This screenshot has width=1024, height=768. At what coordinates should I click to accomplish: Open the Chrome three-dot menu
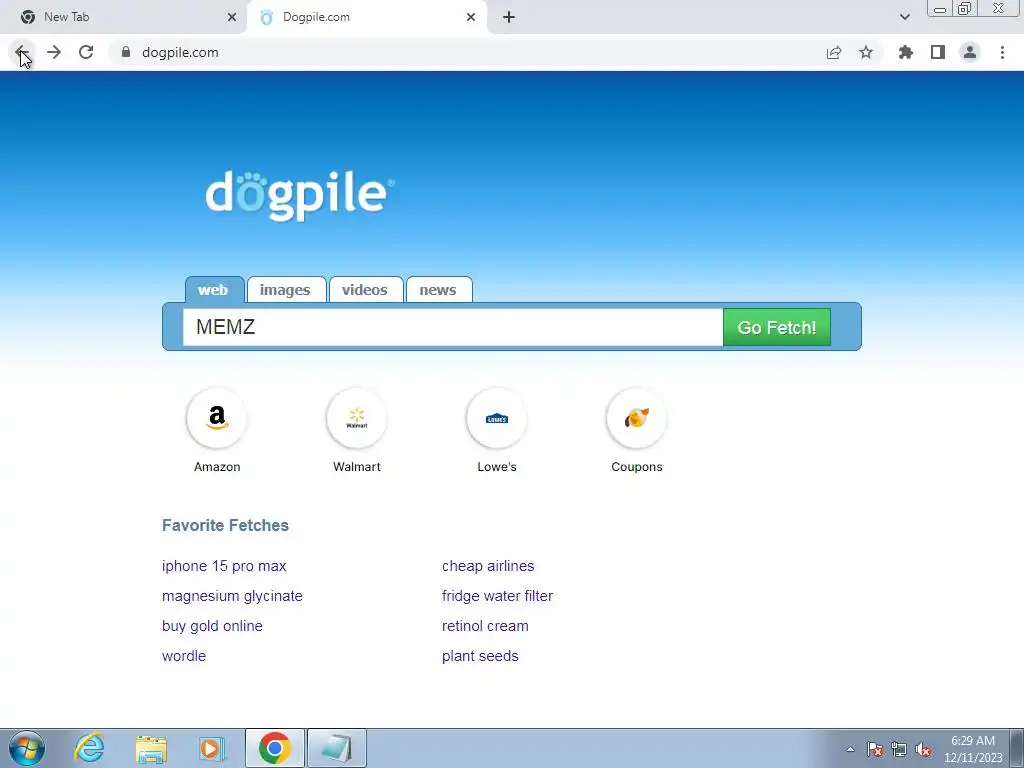1002,52
